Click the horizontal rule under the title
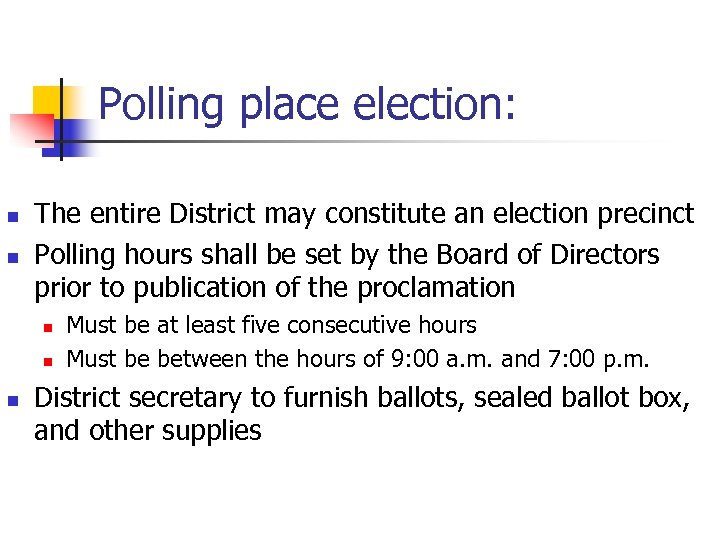 pyautogui.click(x=400, y=141)
